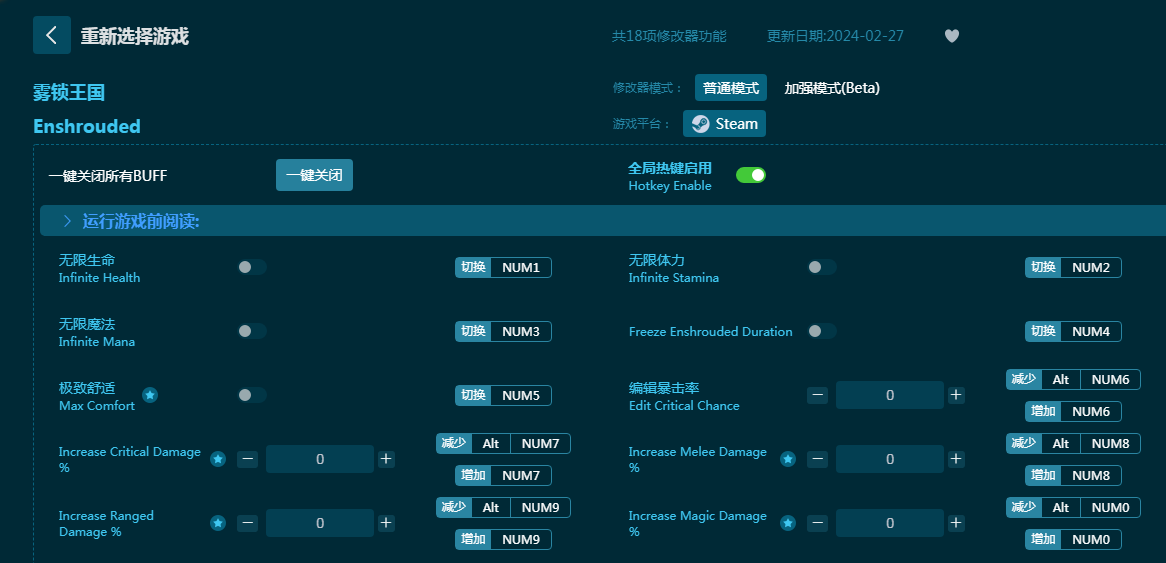Switch to 加强模式(Beta) mode
Screen dimensions: 1166x563
pyautogui.click(x=832, y=88)
